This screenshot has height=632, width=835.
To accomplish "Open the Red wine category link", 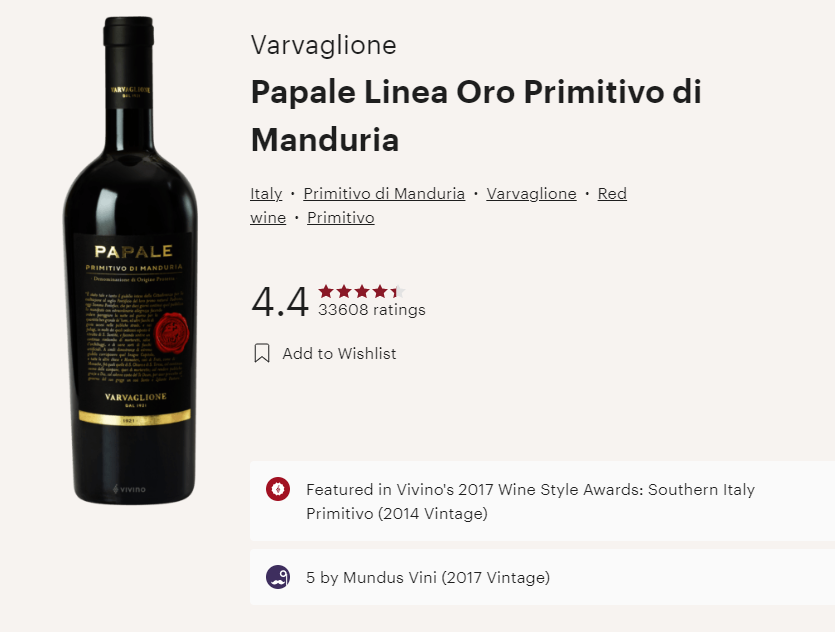I will point(438,206).
